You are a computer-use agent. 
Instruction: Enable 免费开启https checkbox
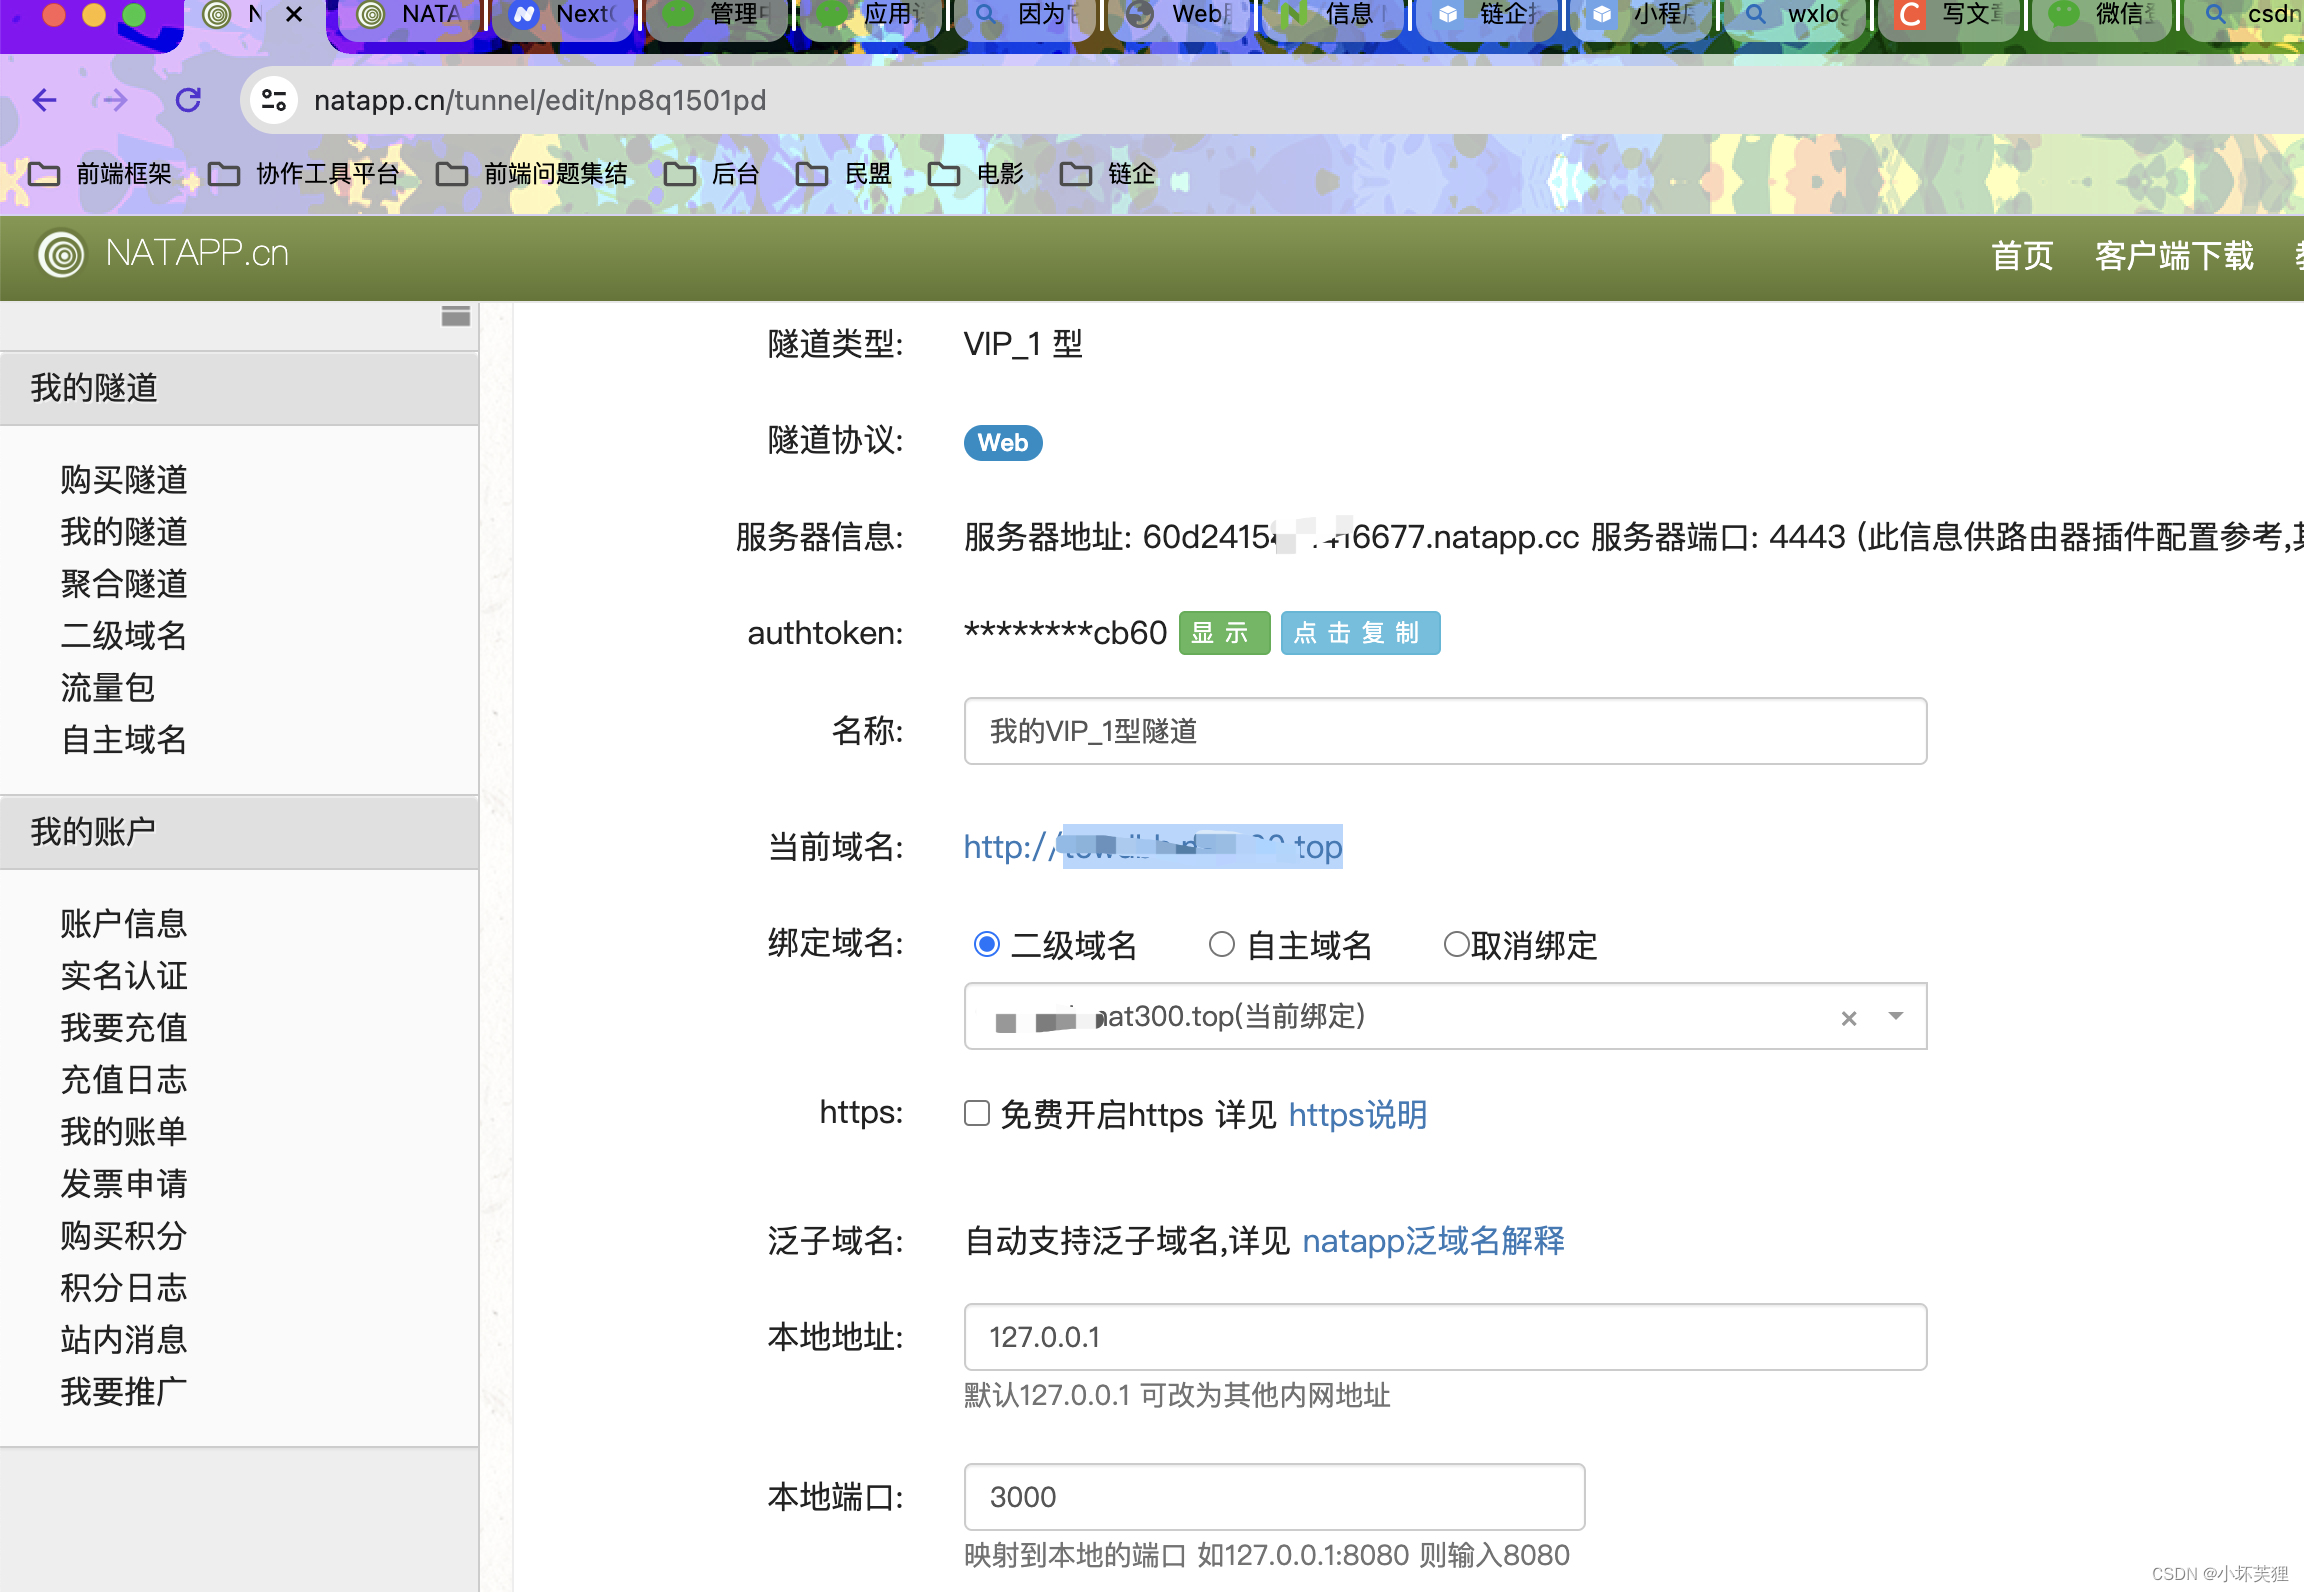(975, 1113)
